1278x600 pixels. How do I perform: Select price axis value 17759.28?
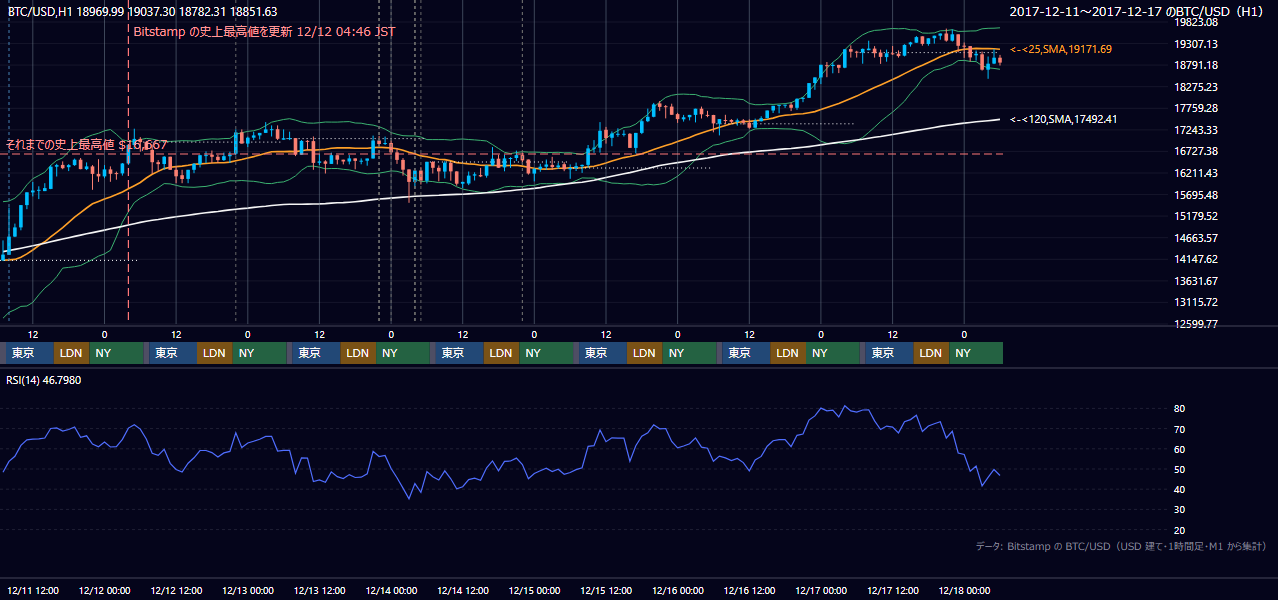(x=1195, y=109)
